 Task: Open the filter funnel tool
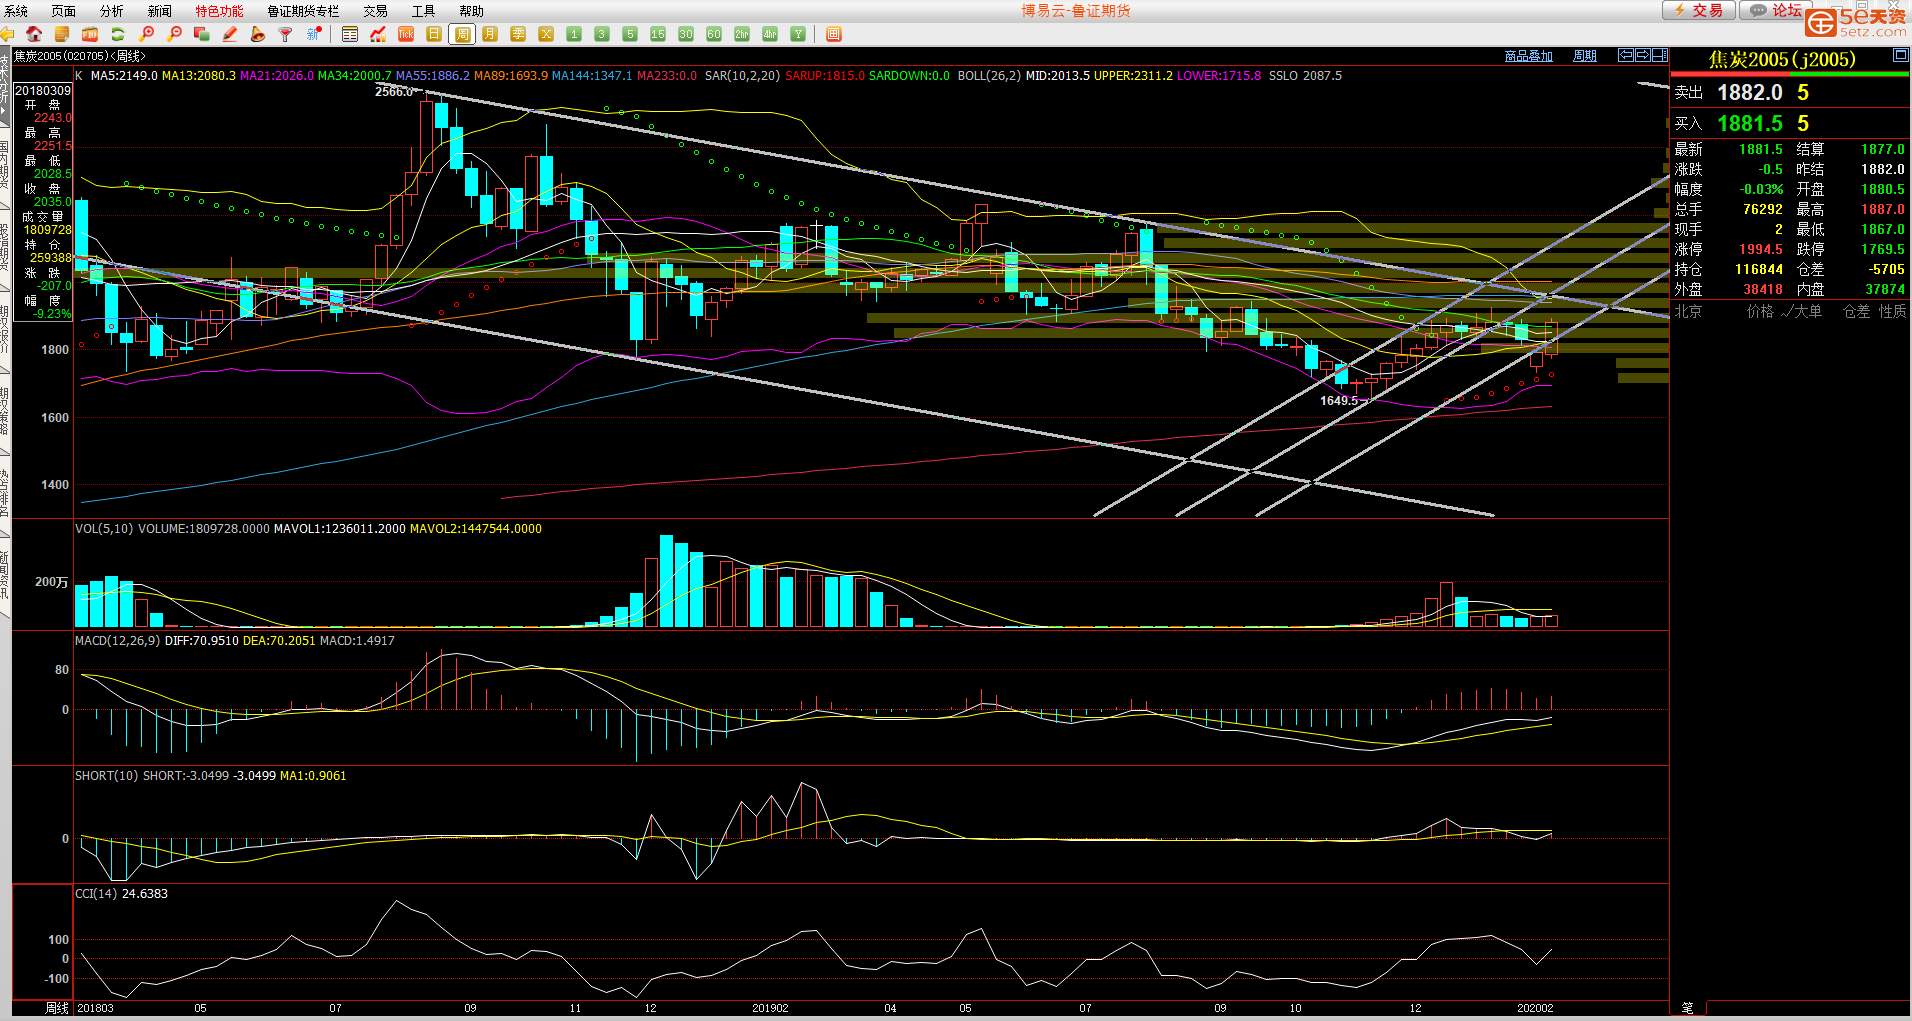[x=286, y=34]
